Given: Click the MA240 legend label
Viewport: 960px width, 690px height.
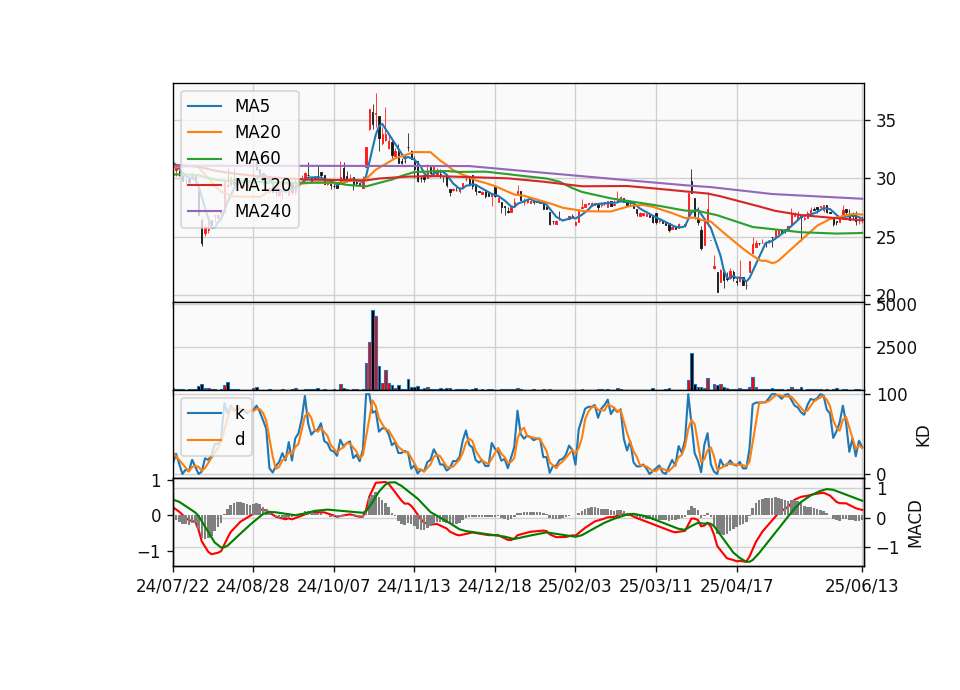Looking at the screenshot, I should tap(263, 211).
